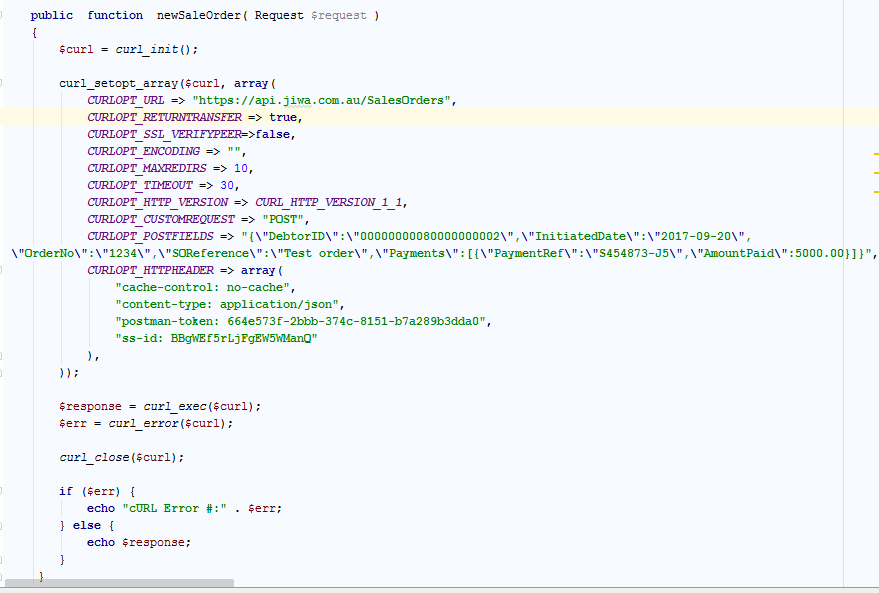Viewport: 879px width, 593px height.
Task: Click the 'DebtorID' key in the JSON string
Action: tap(297, 236)
